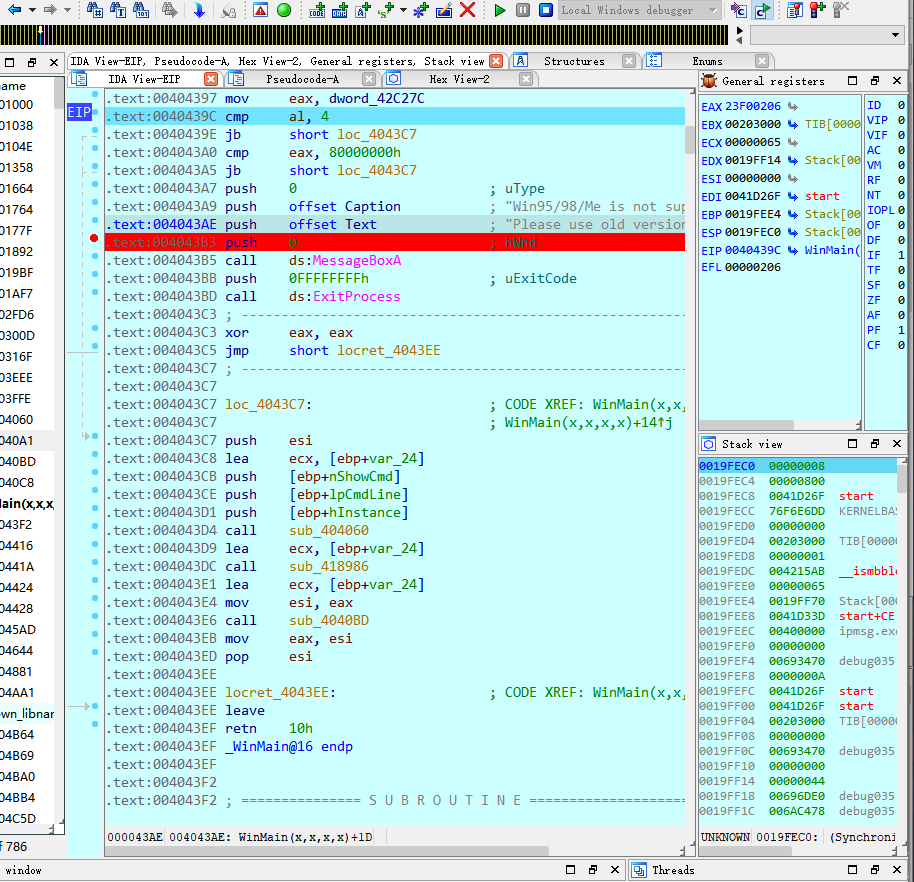Viewport: 914px width, 882px height.
Task: Start the debugger process (green play)
Action: [x=500, y=10]
